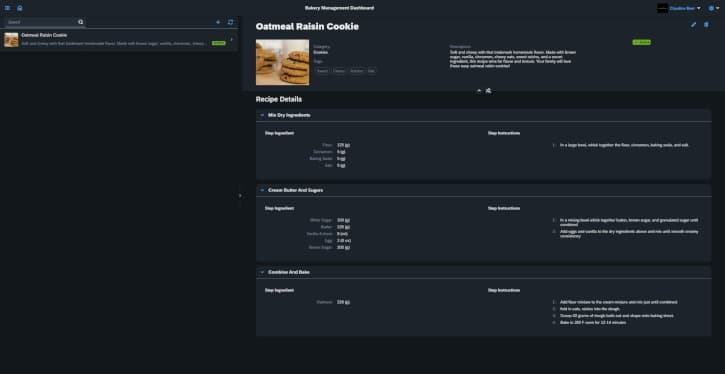Collapse the Mix Dry Ingredients section
Screen dimensions: 725x374
coord(262,115)
